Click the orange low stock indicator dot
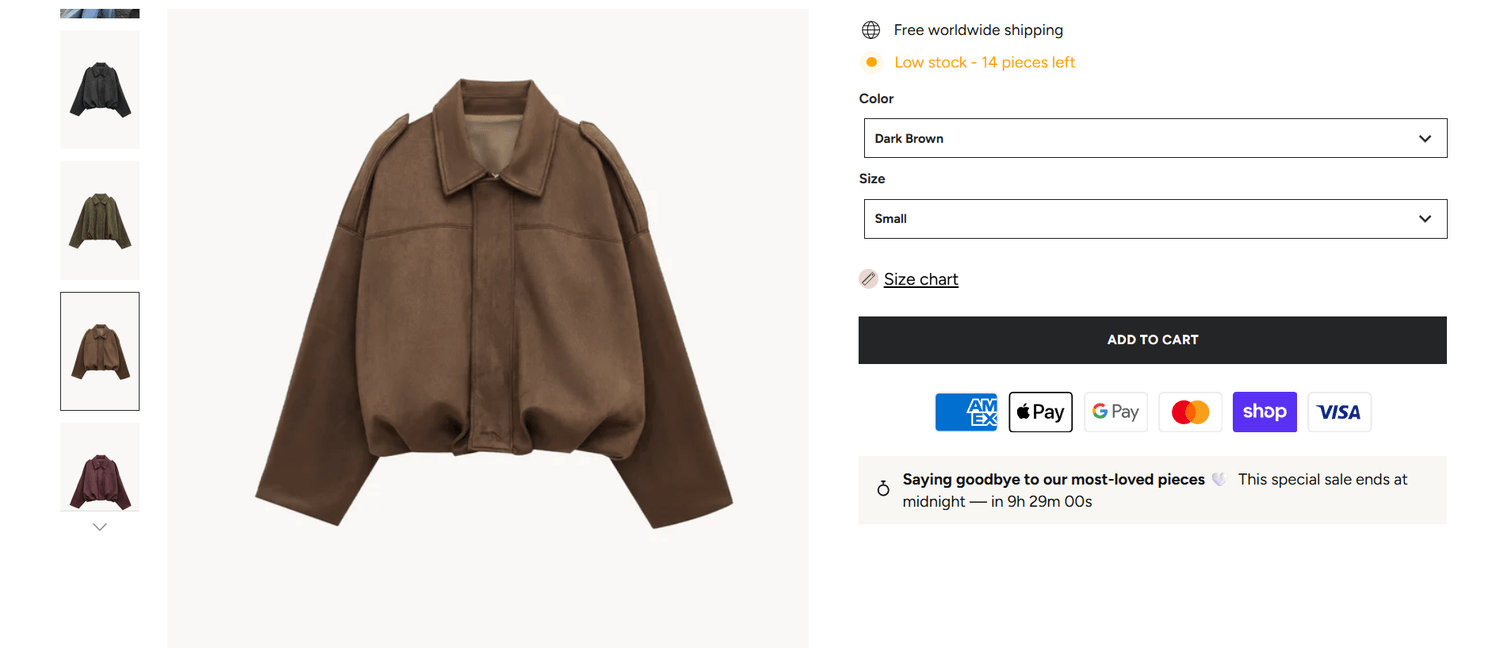Screen dimensions: 1500x648 pyautogui.click(x=872, y=62)
